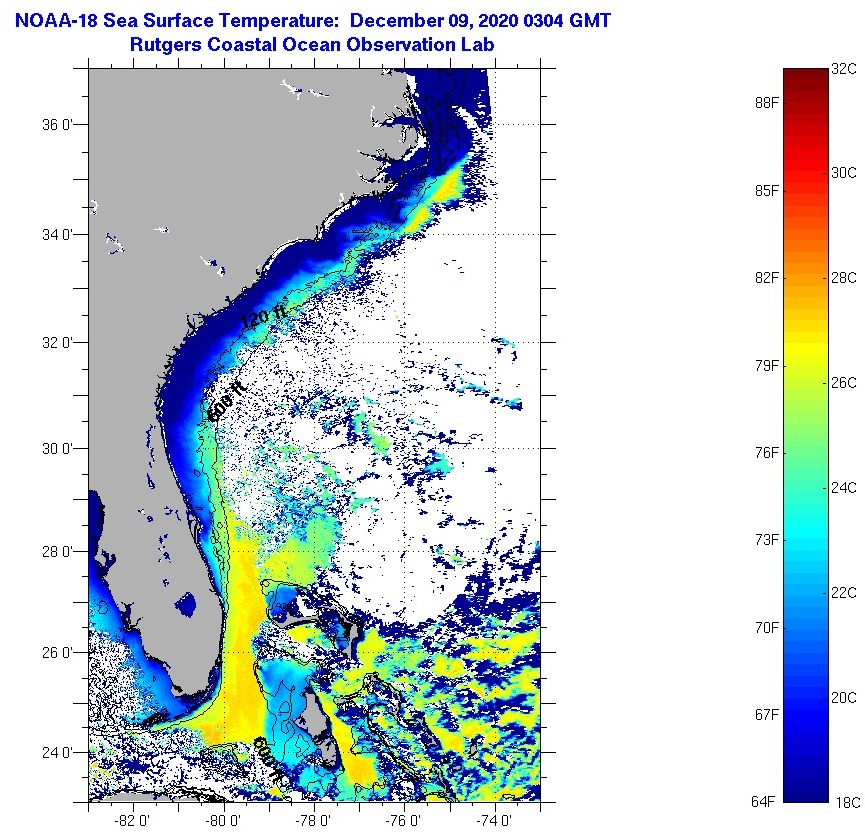Click the -80 0' longitude label

coord(223,820)
